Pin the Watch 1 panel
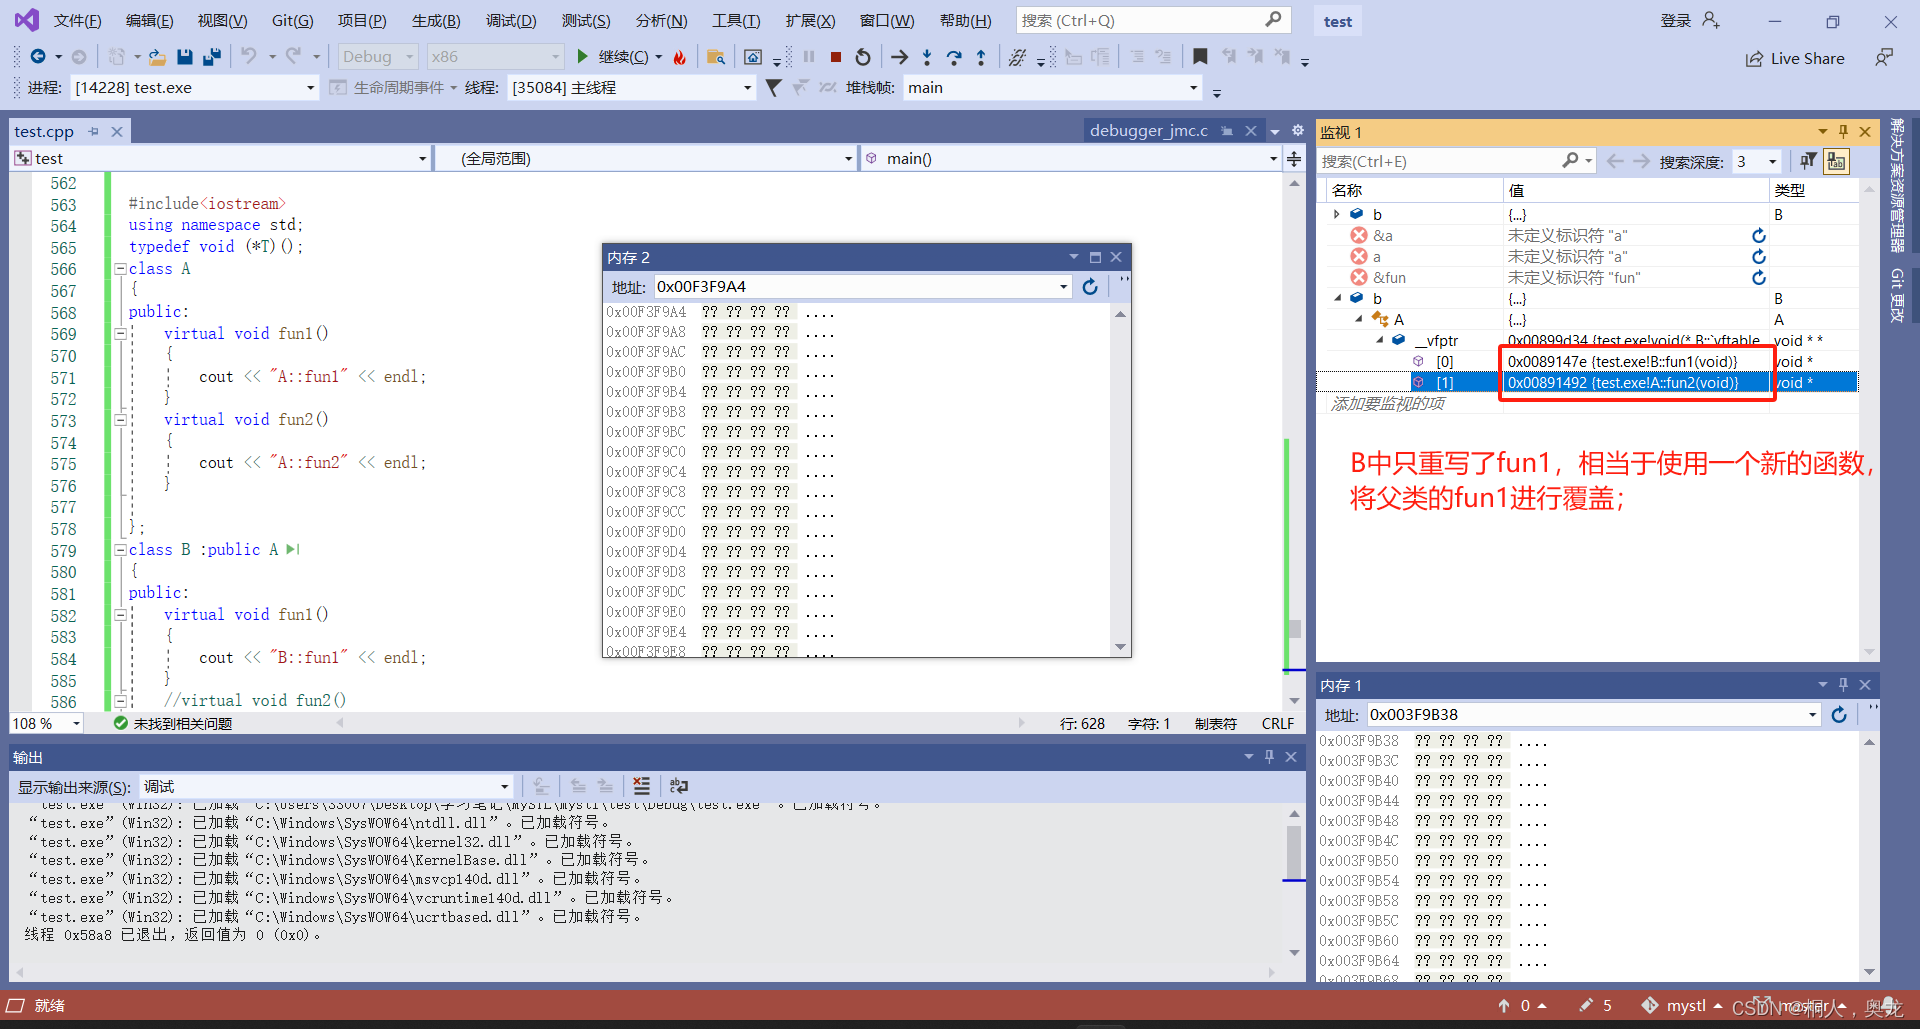Viewport: 1920px width, 1029px height. pos(1843,132)
